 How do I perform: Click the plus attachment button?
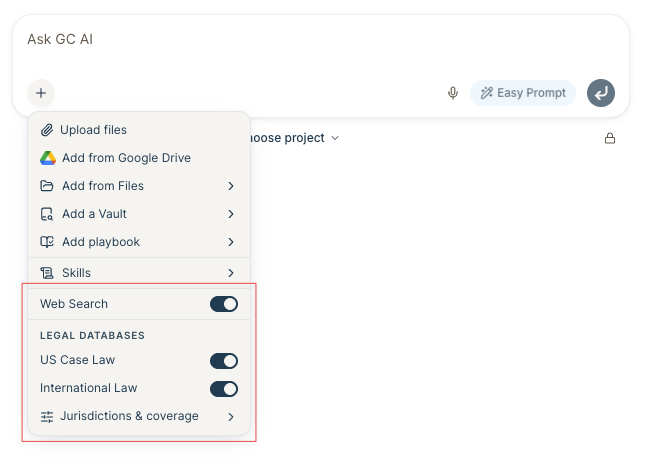(41, 93)
